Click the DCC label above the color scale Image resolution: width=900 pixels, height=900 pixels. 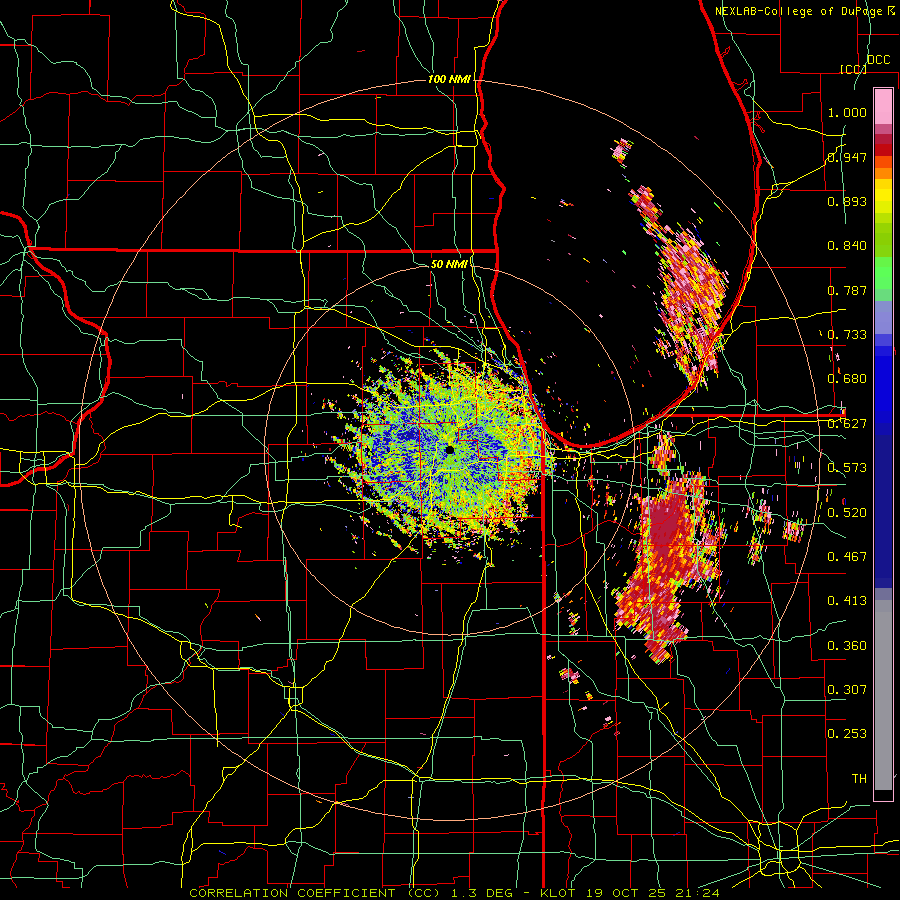tap(878, 60)
